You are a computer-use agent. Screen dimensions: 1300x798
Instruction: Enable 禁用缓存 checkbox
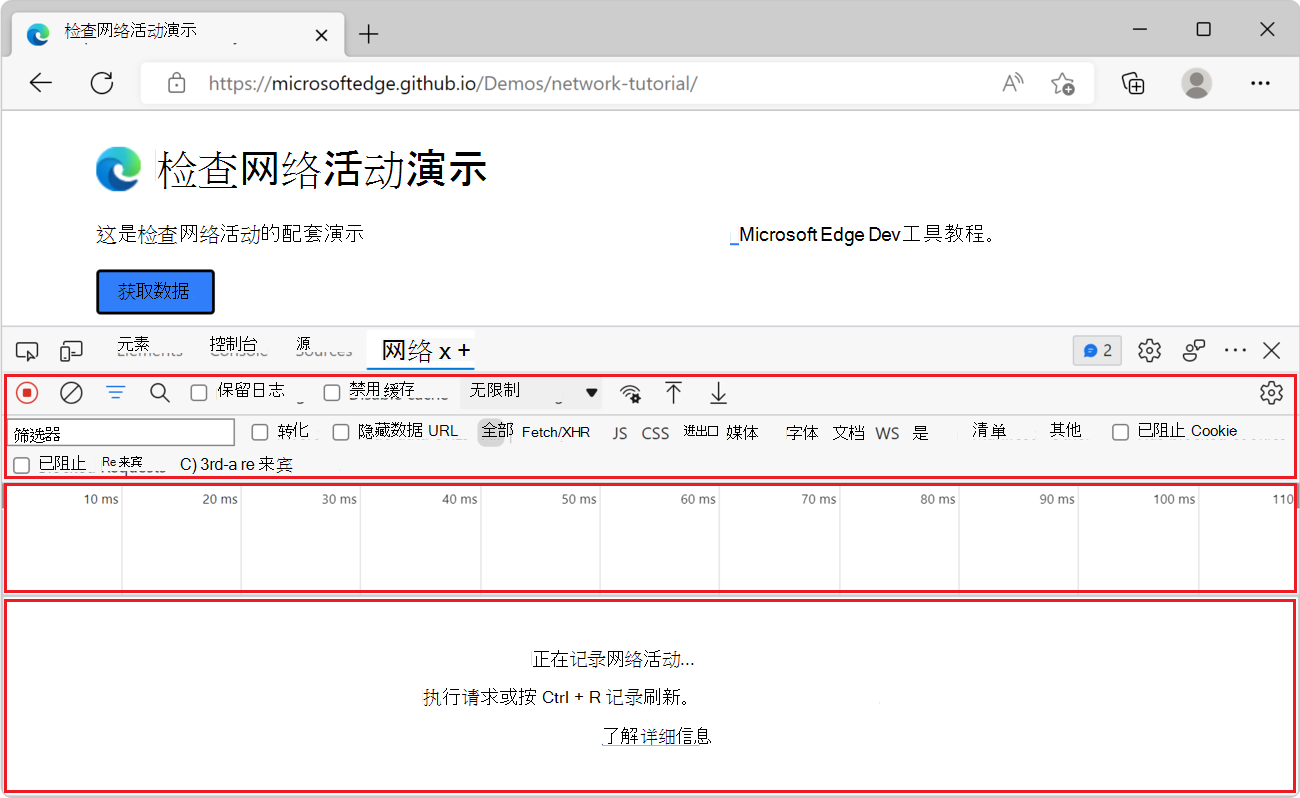(332, 392)
